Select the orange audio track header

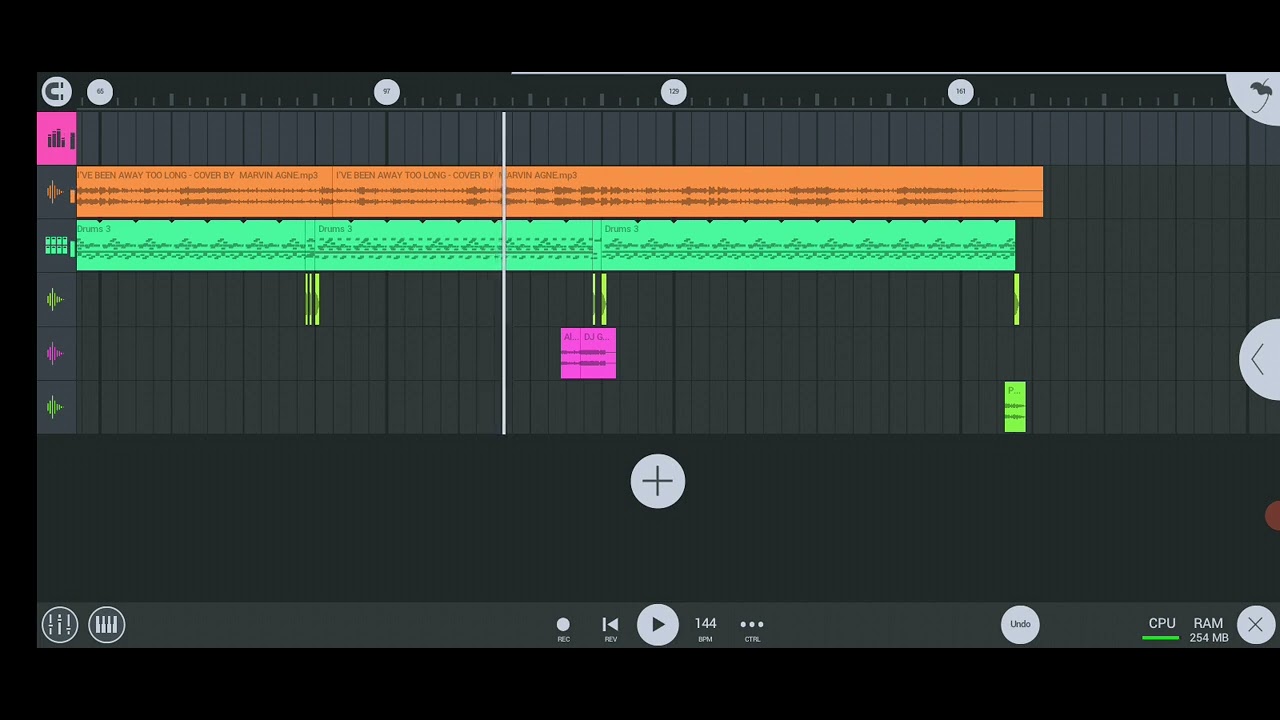tap(57, 192)
